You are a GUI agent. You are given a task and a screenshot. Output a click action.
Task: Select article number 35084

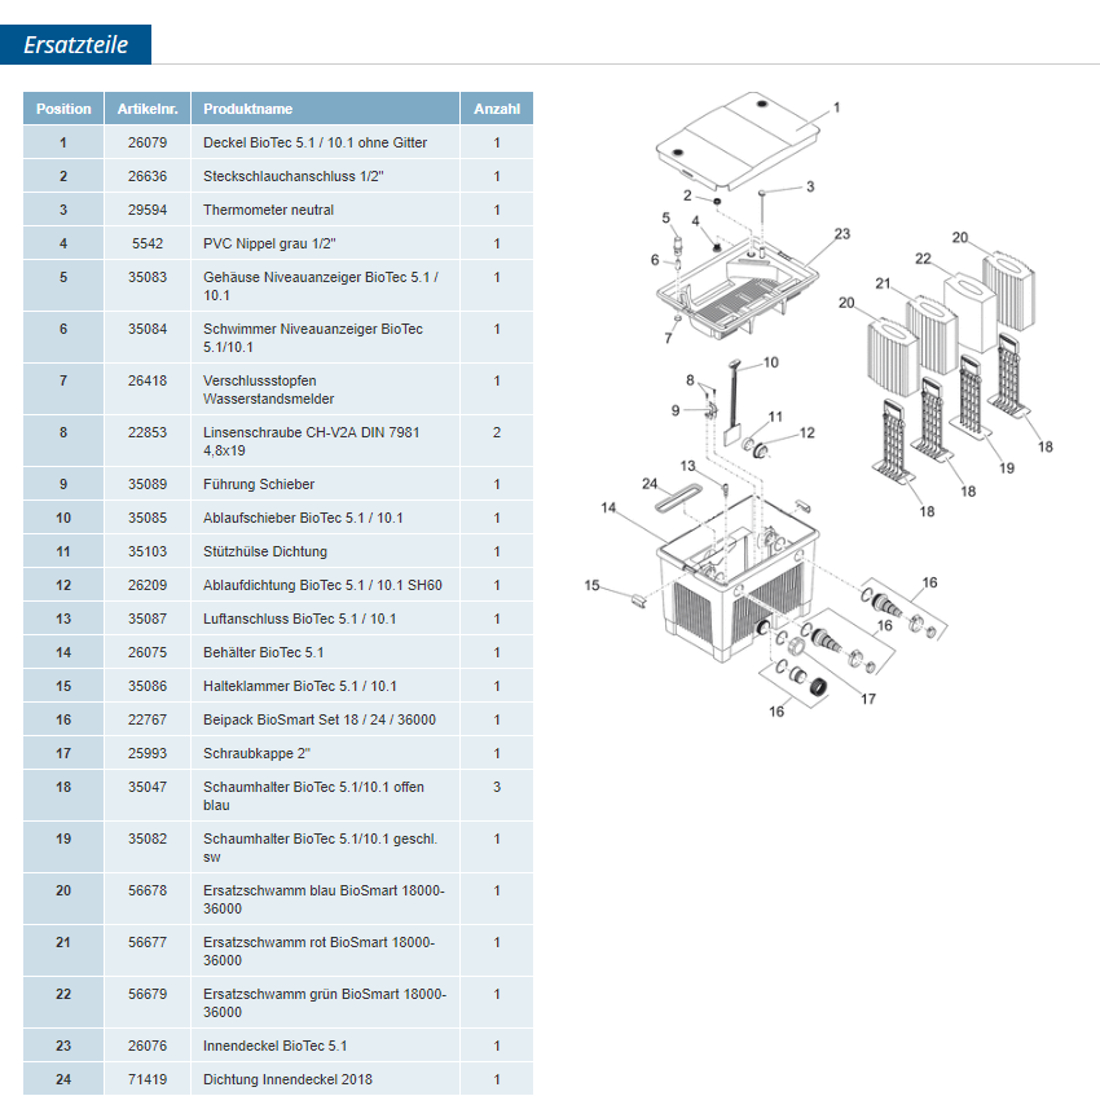point(148,329)
